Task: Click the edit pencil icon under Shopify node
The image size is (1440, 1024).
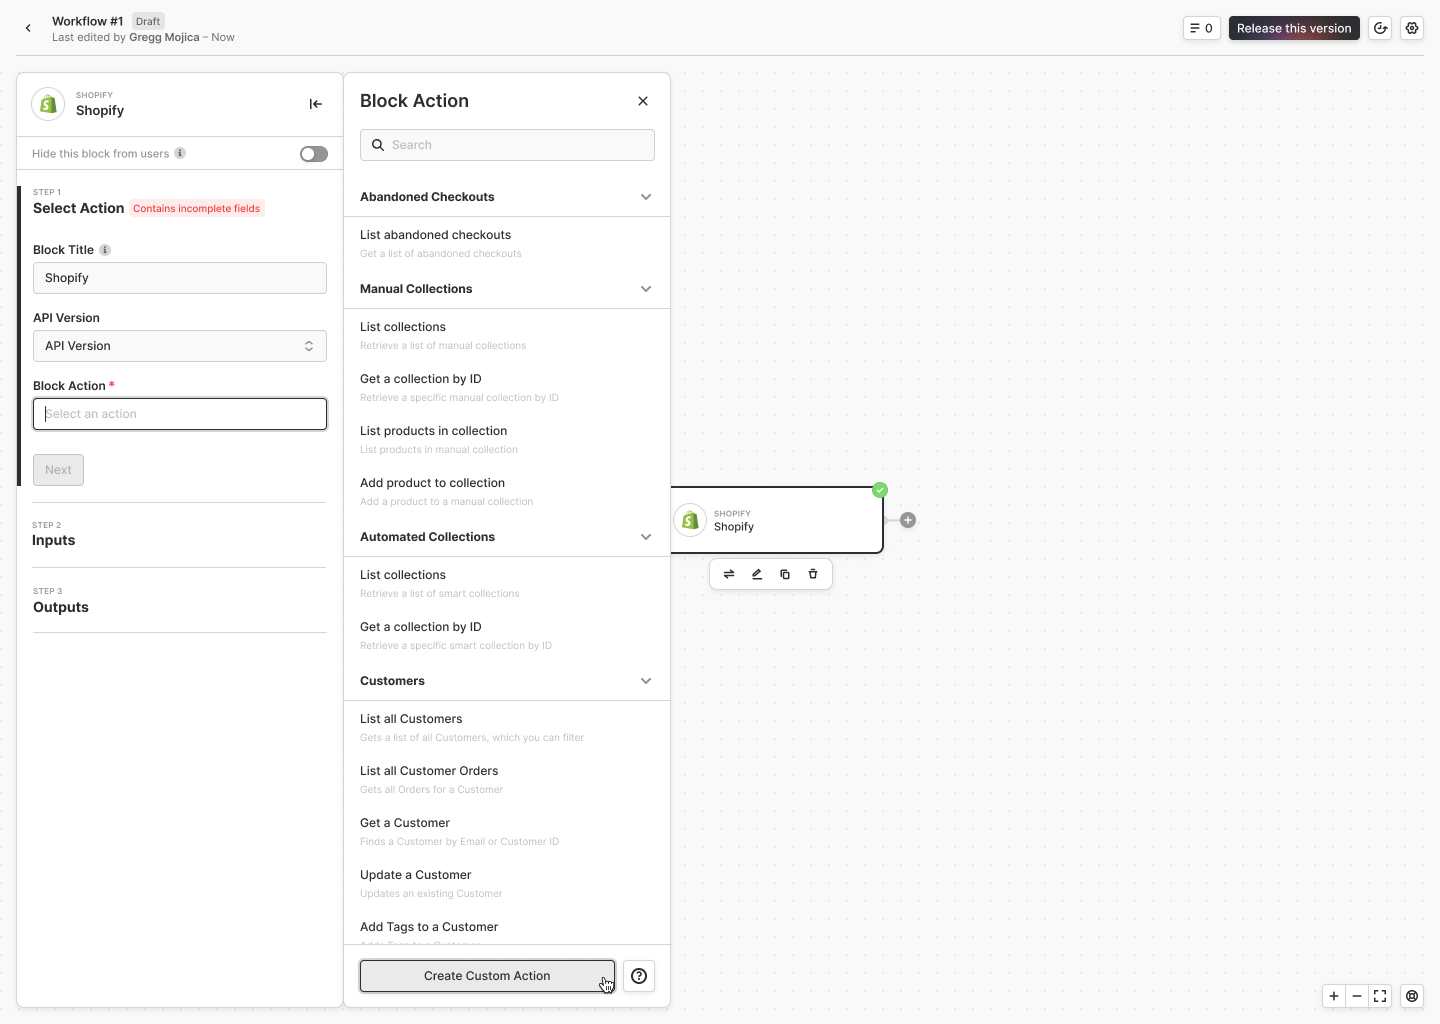Action: click(x=757, y=574)
